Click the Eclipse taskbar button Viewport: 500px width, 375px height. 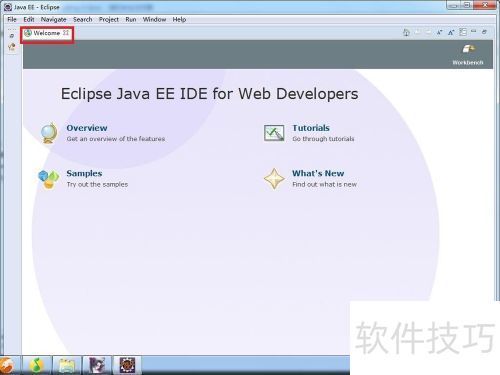[x=127, y=365]
